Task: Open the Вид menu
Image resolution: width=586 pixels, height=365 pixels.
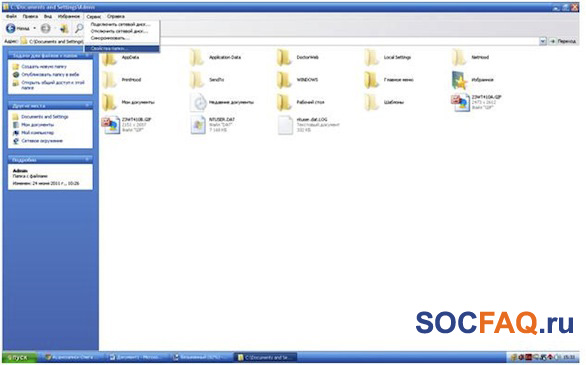Action: click(48, 16)
